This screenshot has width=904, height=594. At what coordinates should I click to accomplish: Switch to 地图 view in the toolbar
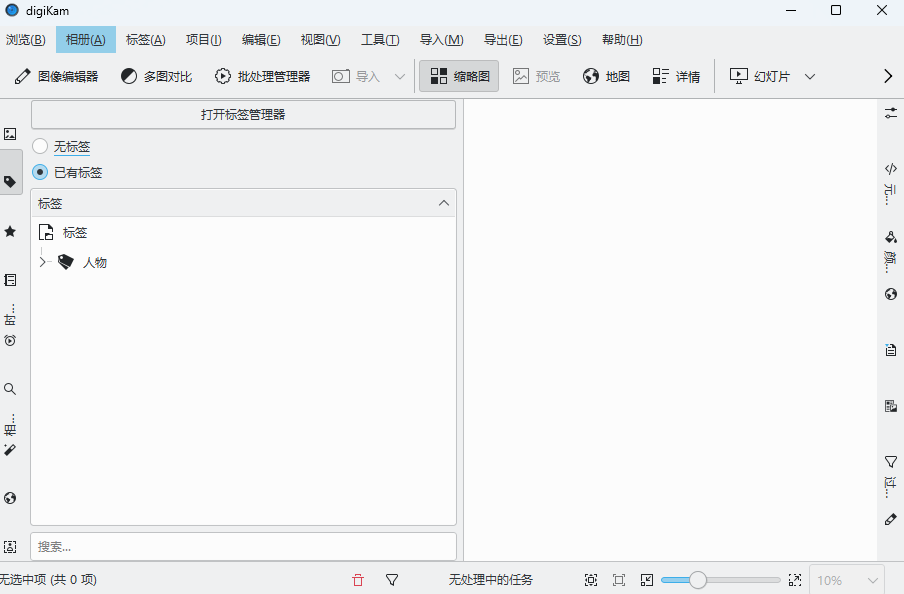(606, 75)
